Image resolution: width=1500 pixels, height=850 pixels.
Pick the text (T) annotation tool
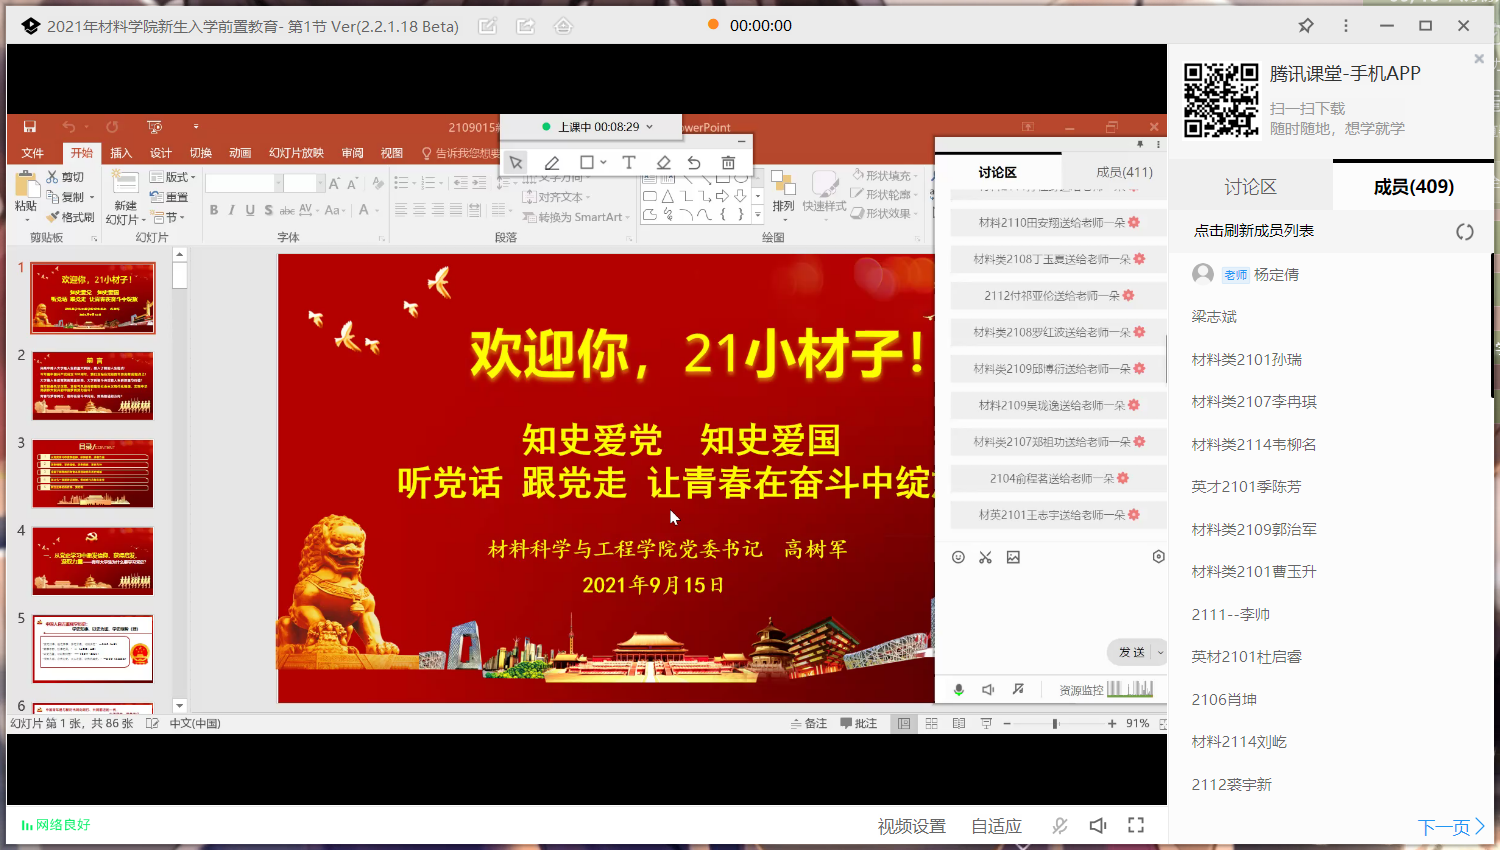click(628, 163)
